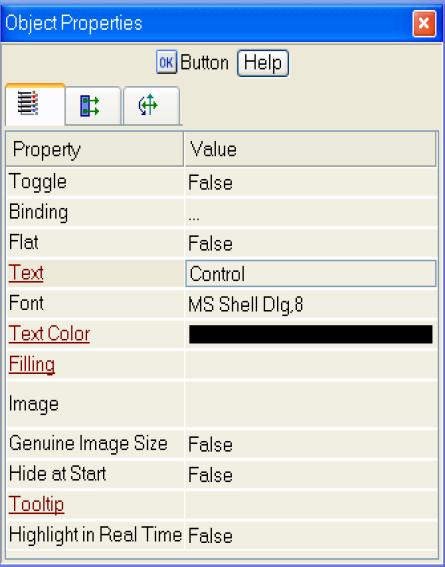Open the static properties tab with list icon
The image size is (445, 567).
[35, 105]
